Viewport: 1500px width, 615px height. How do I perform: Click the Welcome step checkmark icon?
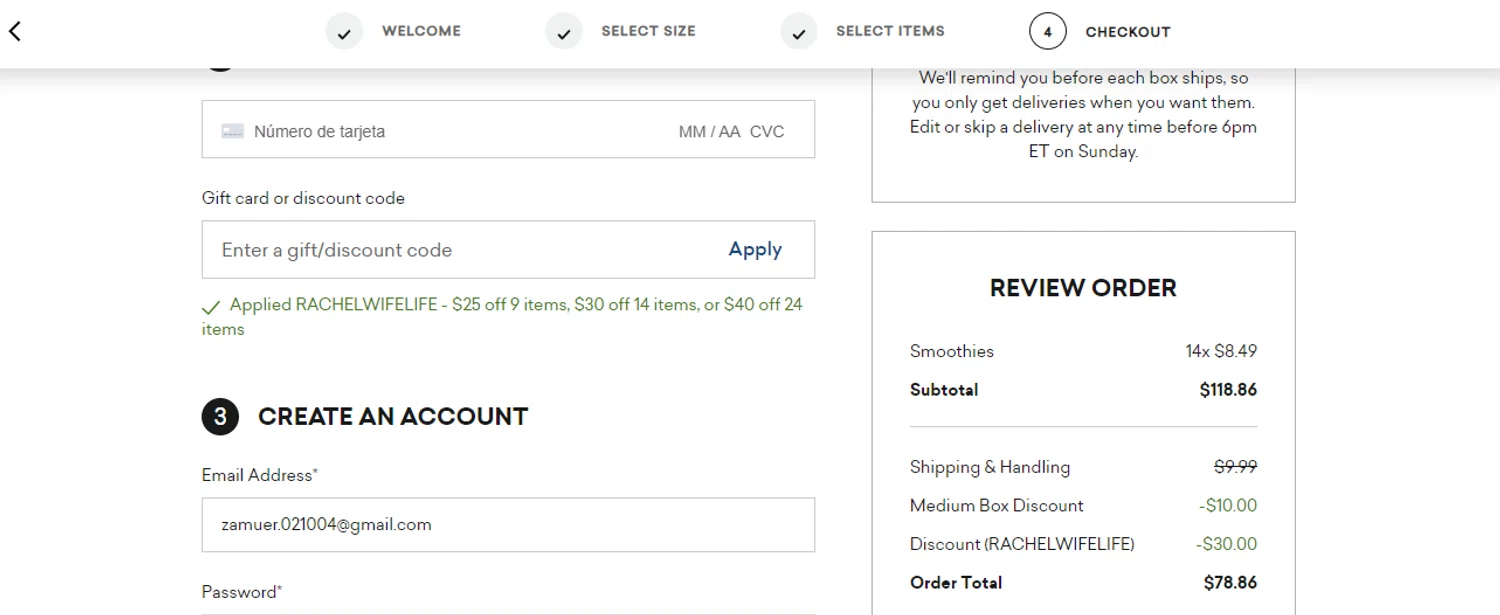(x=344, y=32)
